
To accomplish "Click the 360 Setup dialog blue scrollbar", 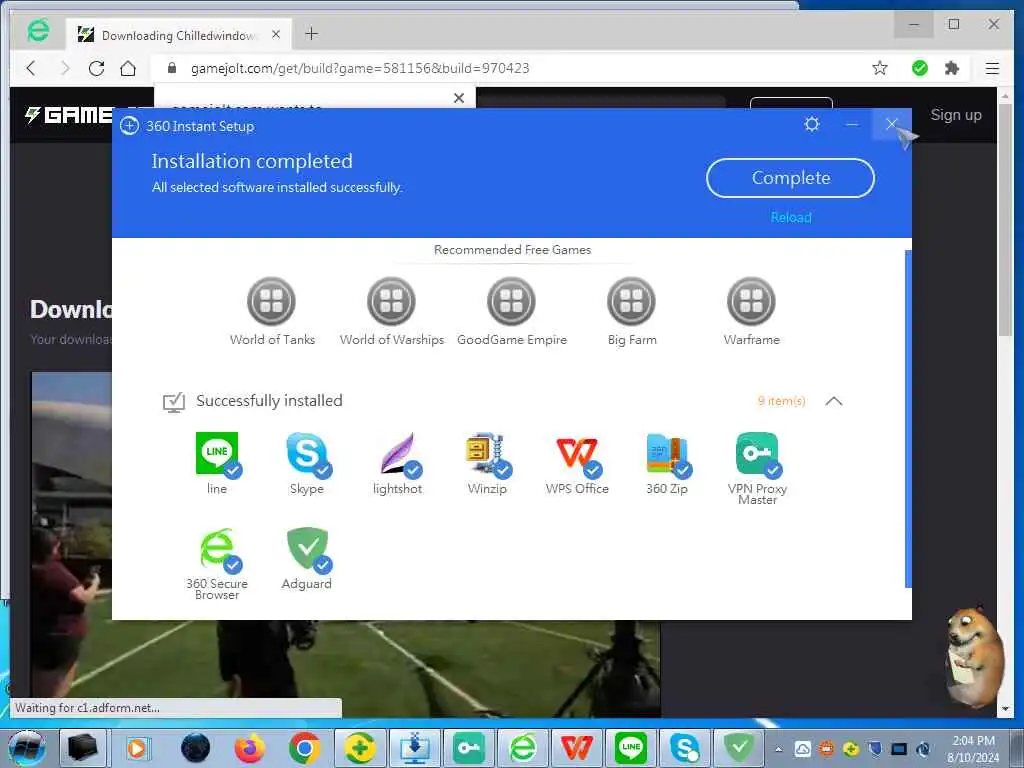I will pyautogui.click(x=908, y=418).
